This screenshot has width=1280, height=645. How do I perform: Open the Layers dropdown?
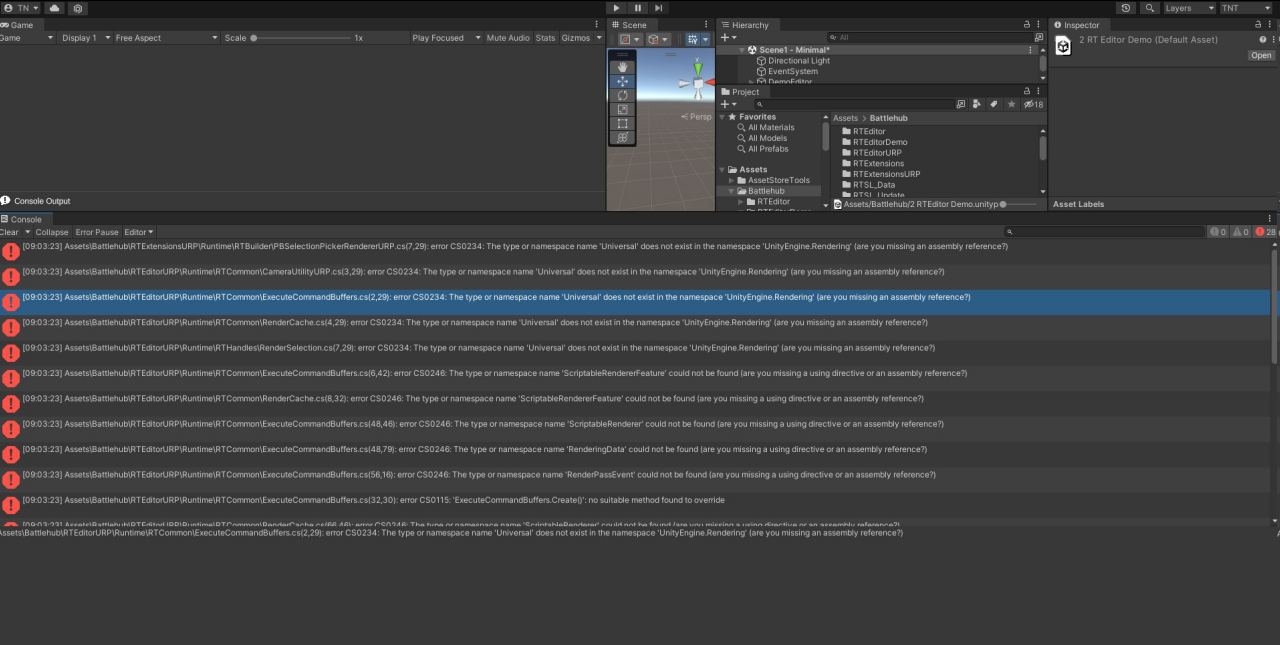[x=1189, y=8]
